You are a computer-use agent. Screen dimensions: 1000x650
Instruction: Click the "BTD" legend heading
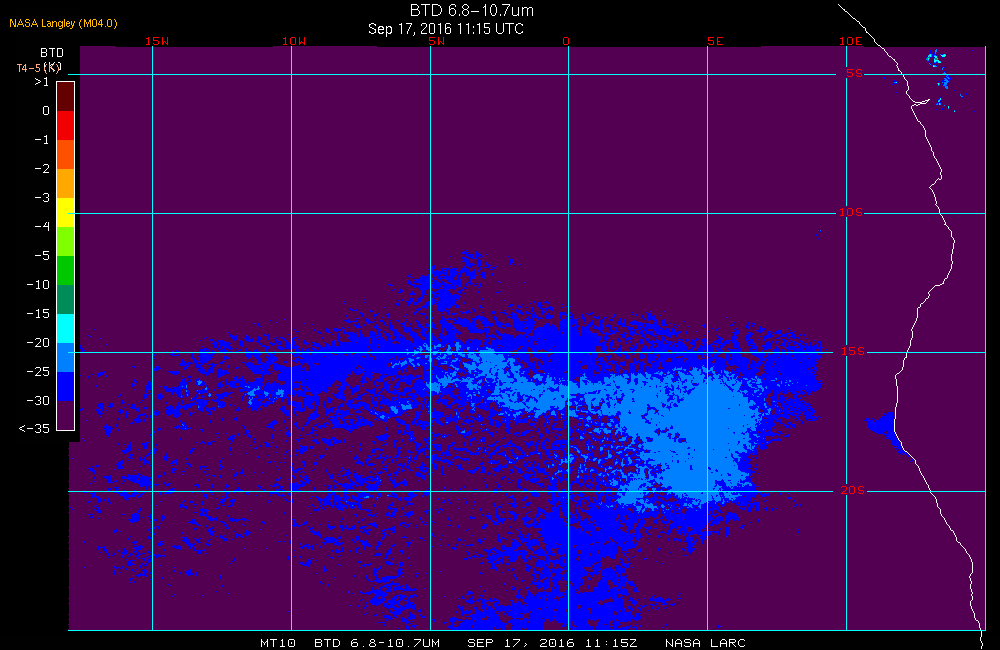click(x=52, y=53)
